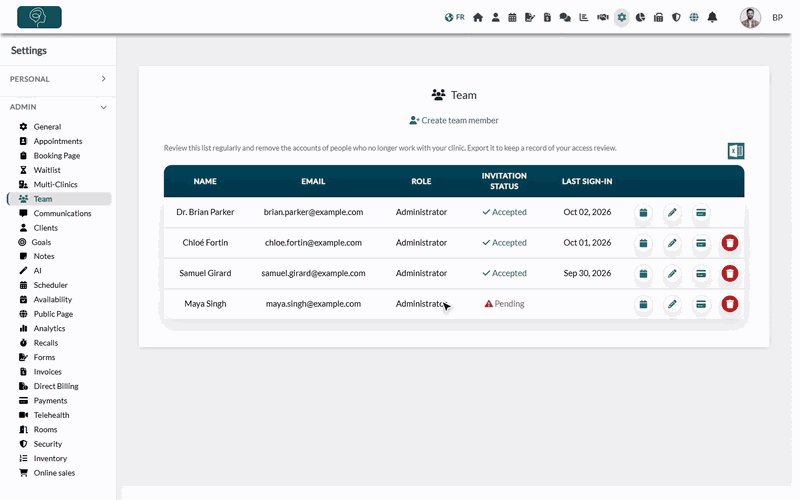Open the invoice dollar icon in top bar

pos(547,17)
